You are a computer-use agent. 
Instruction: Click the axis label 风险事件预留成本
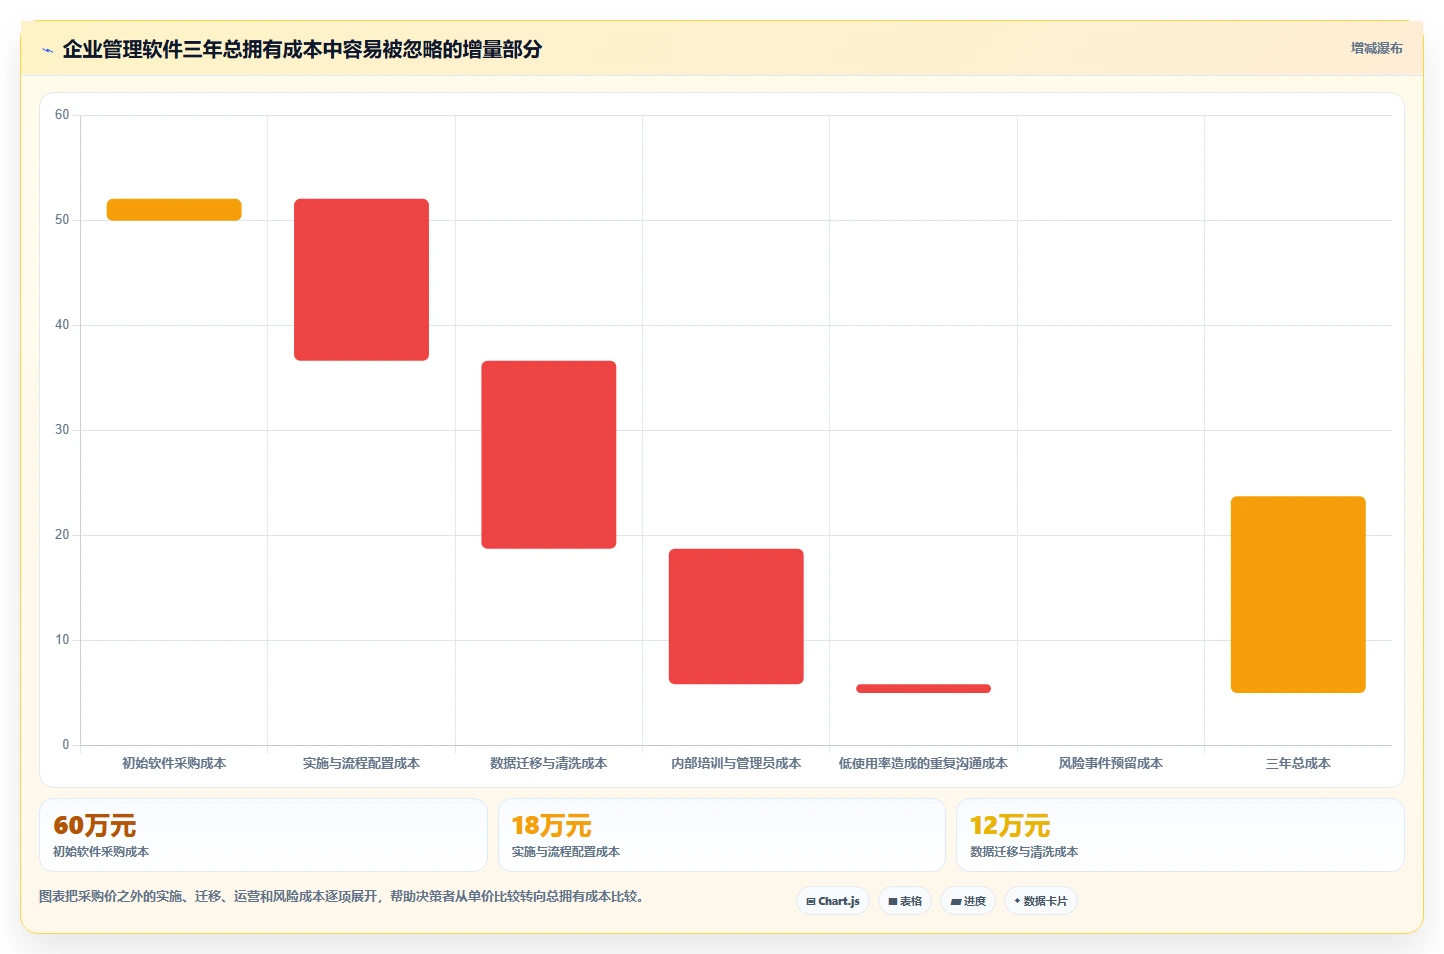click(1111, 763)
